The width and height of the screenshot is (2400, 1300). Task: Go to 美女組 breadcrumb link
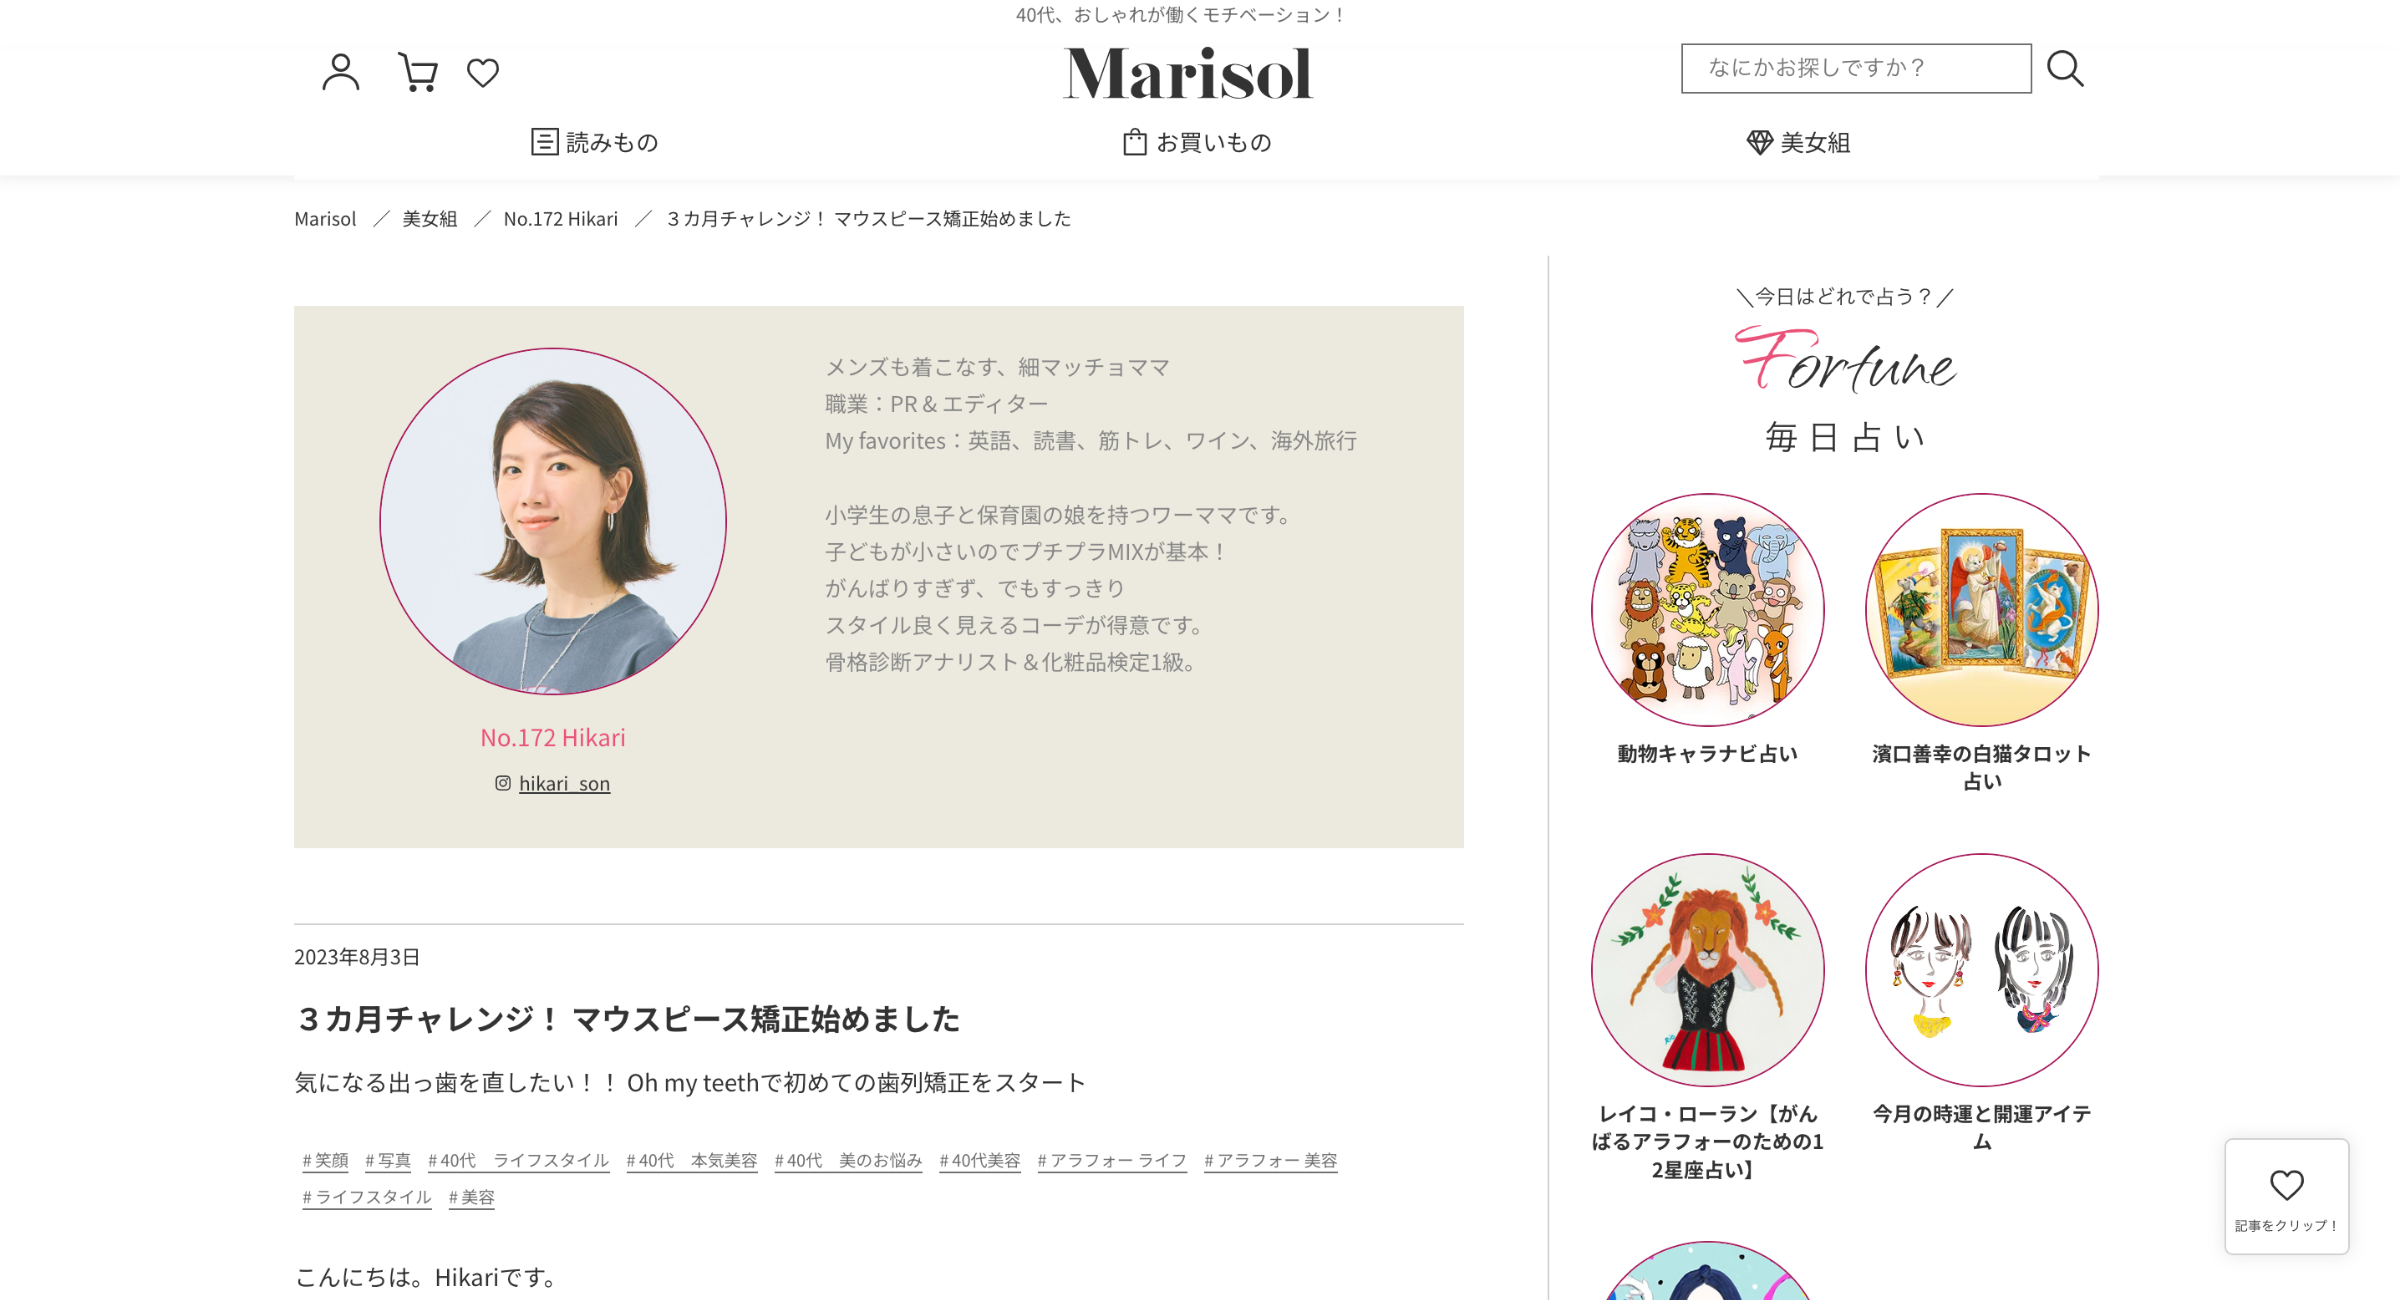click(430, 218)
